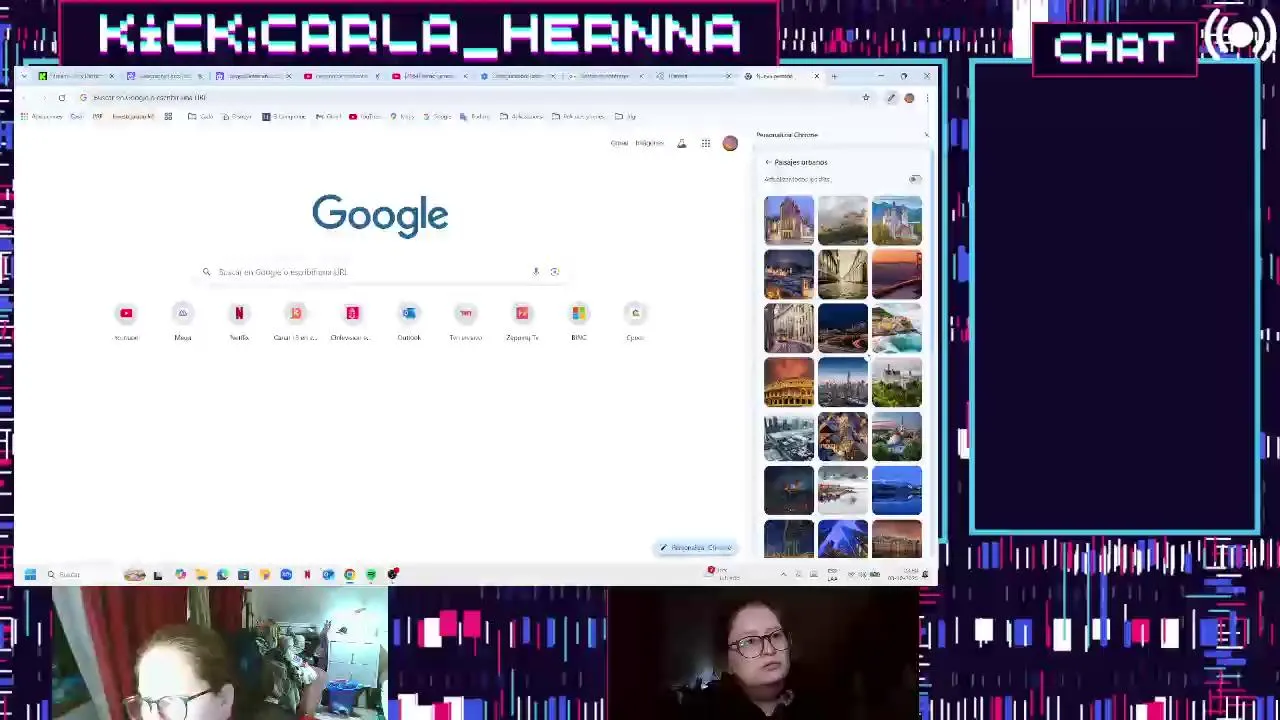Select the misty hilltop castle thumbnail
1280x720 pixels.
pos(843,221)
